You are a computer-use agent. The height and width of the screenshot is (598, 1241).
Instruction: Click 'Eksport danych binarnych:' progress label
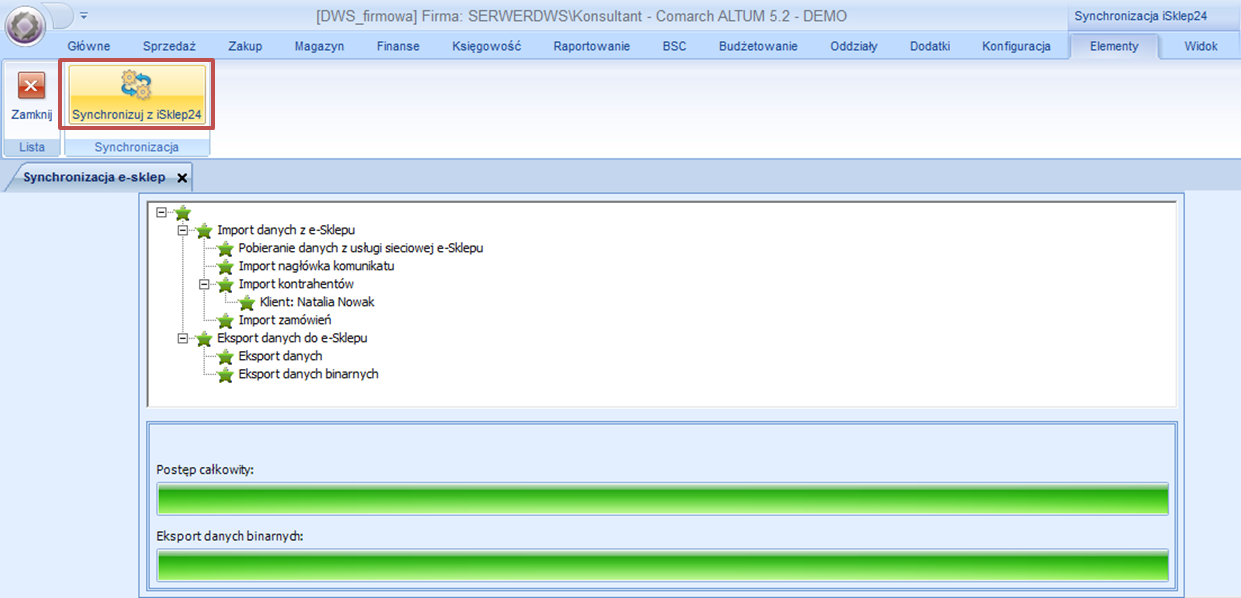coord(230,535)
